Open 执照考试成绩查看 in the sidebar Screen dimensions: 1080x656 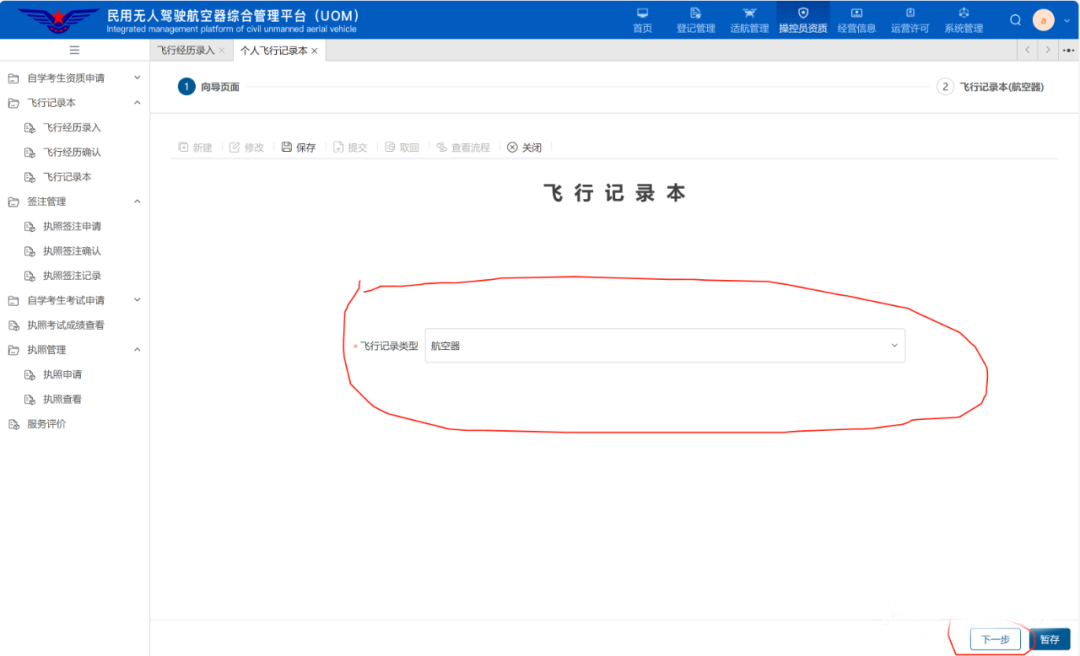pos(65,325)
